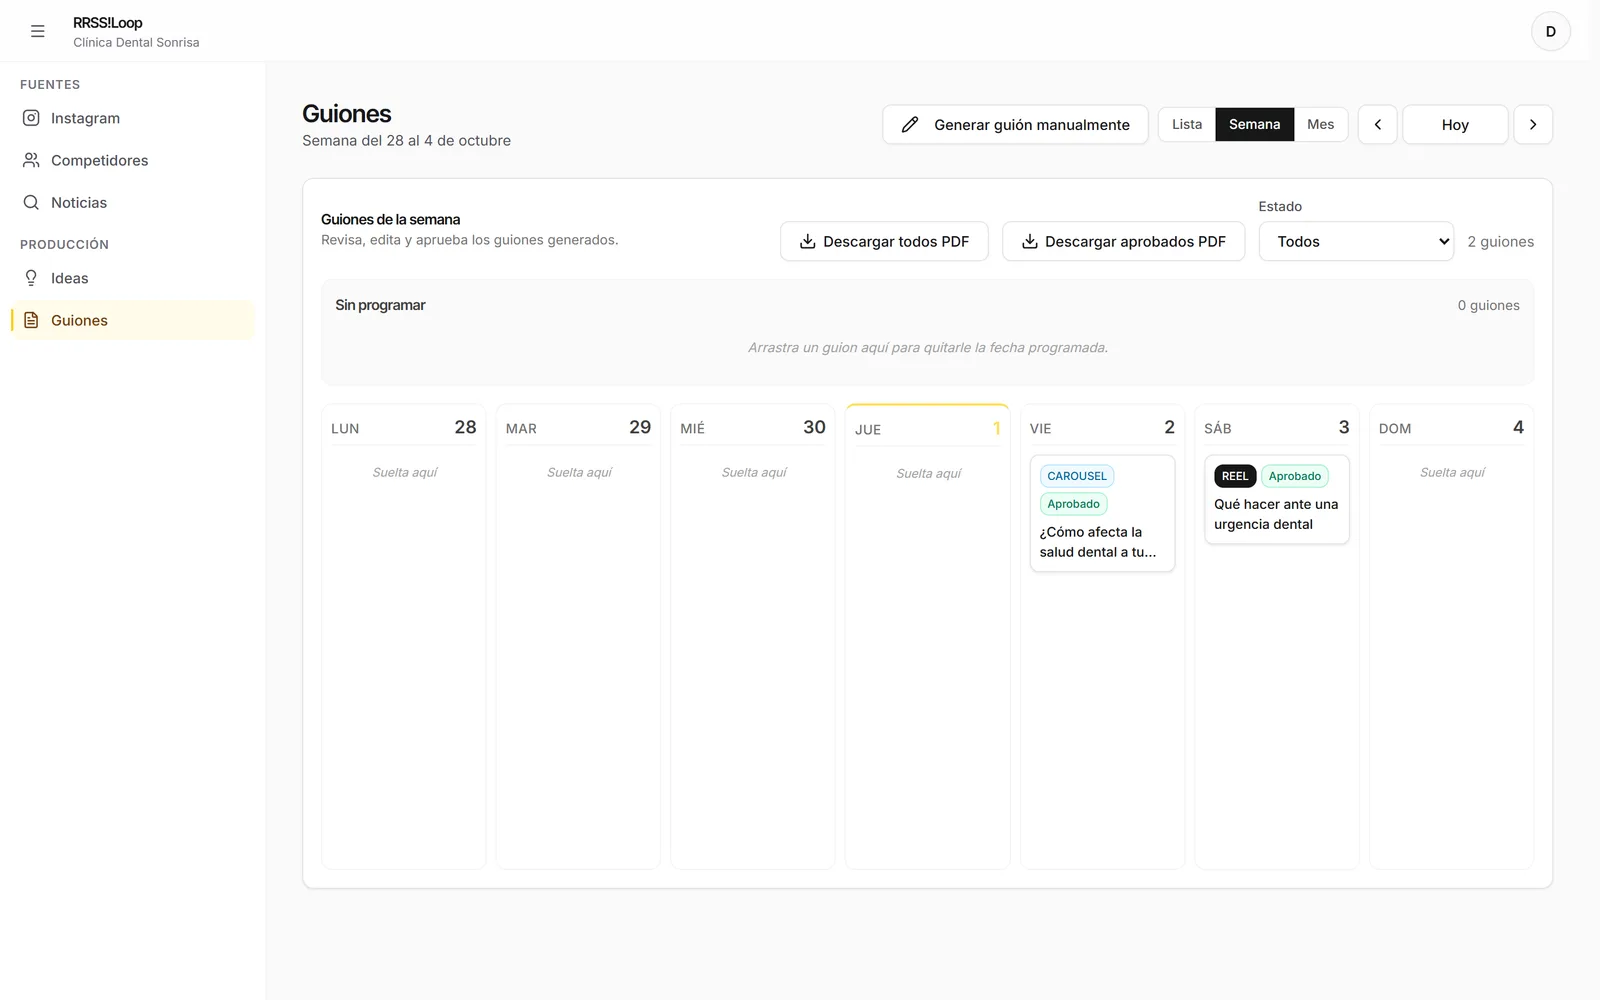
Task: Open the card ¿Cómo afecta la salud dental
Action: pos(1102,514)
